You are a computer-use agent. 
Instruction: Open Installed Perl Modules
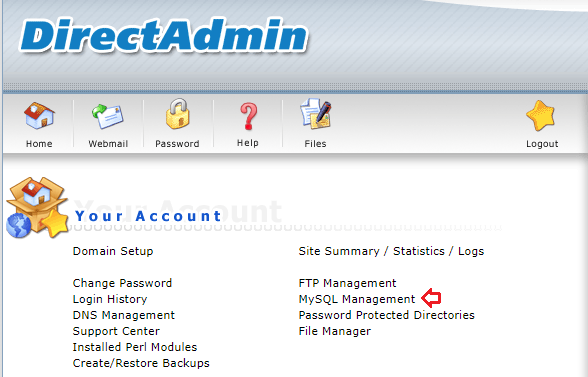tap(135, 347)
